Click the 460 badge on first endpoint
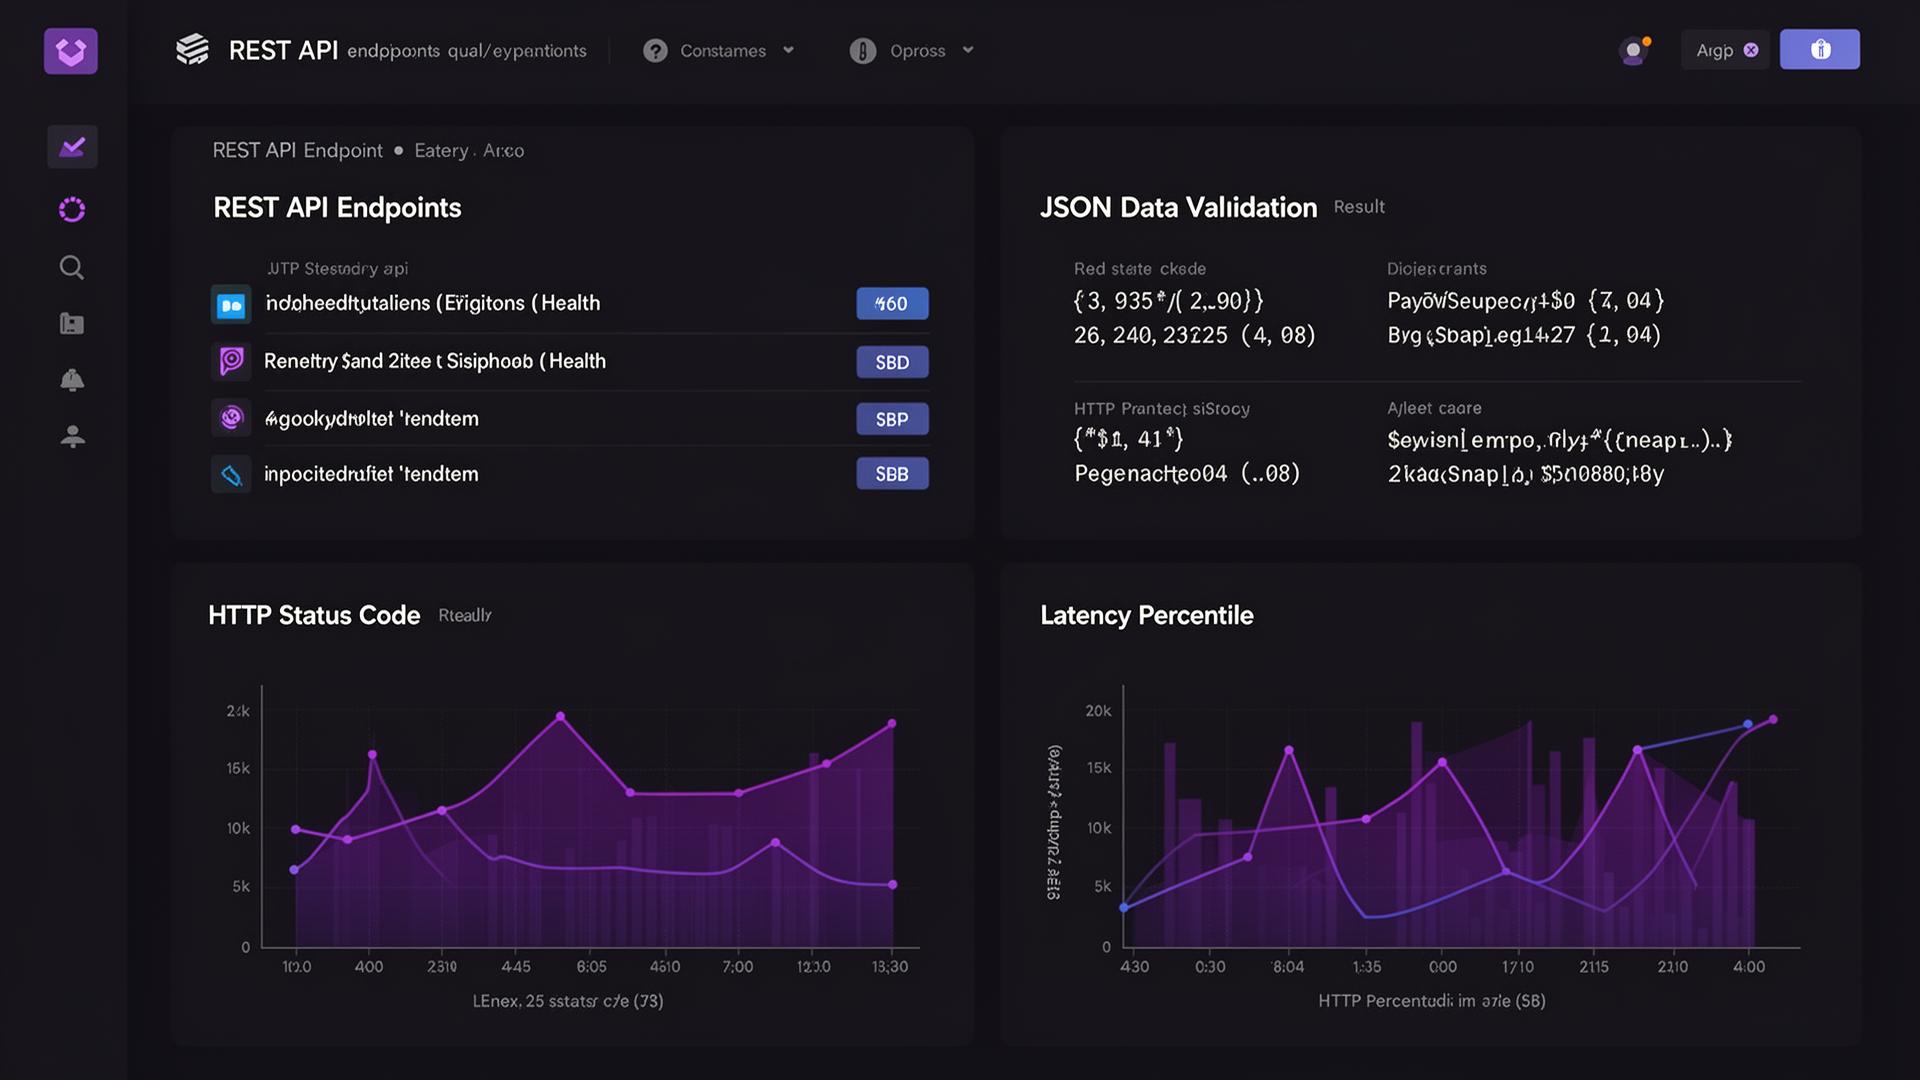The height and width of the screenshot is (1080, 1920). (892, 304)
